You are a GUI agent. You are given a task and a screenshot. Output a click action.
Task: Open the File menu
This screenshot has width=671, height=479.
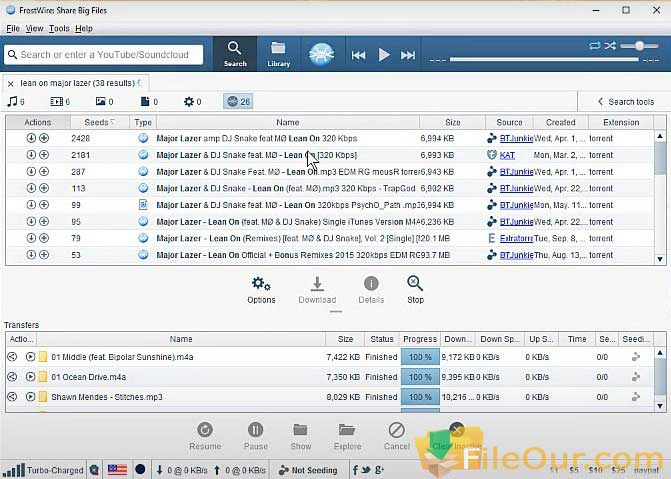[x=13, y=28]
